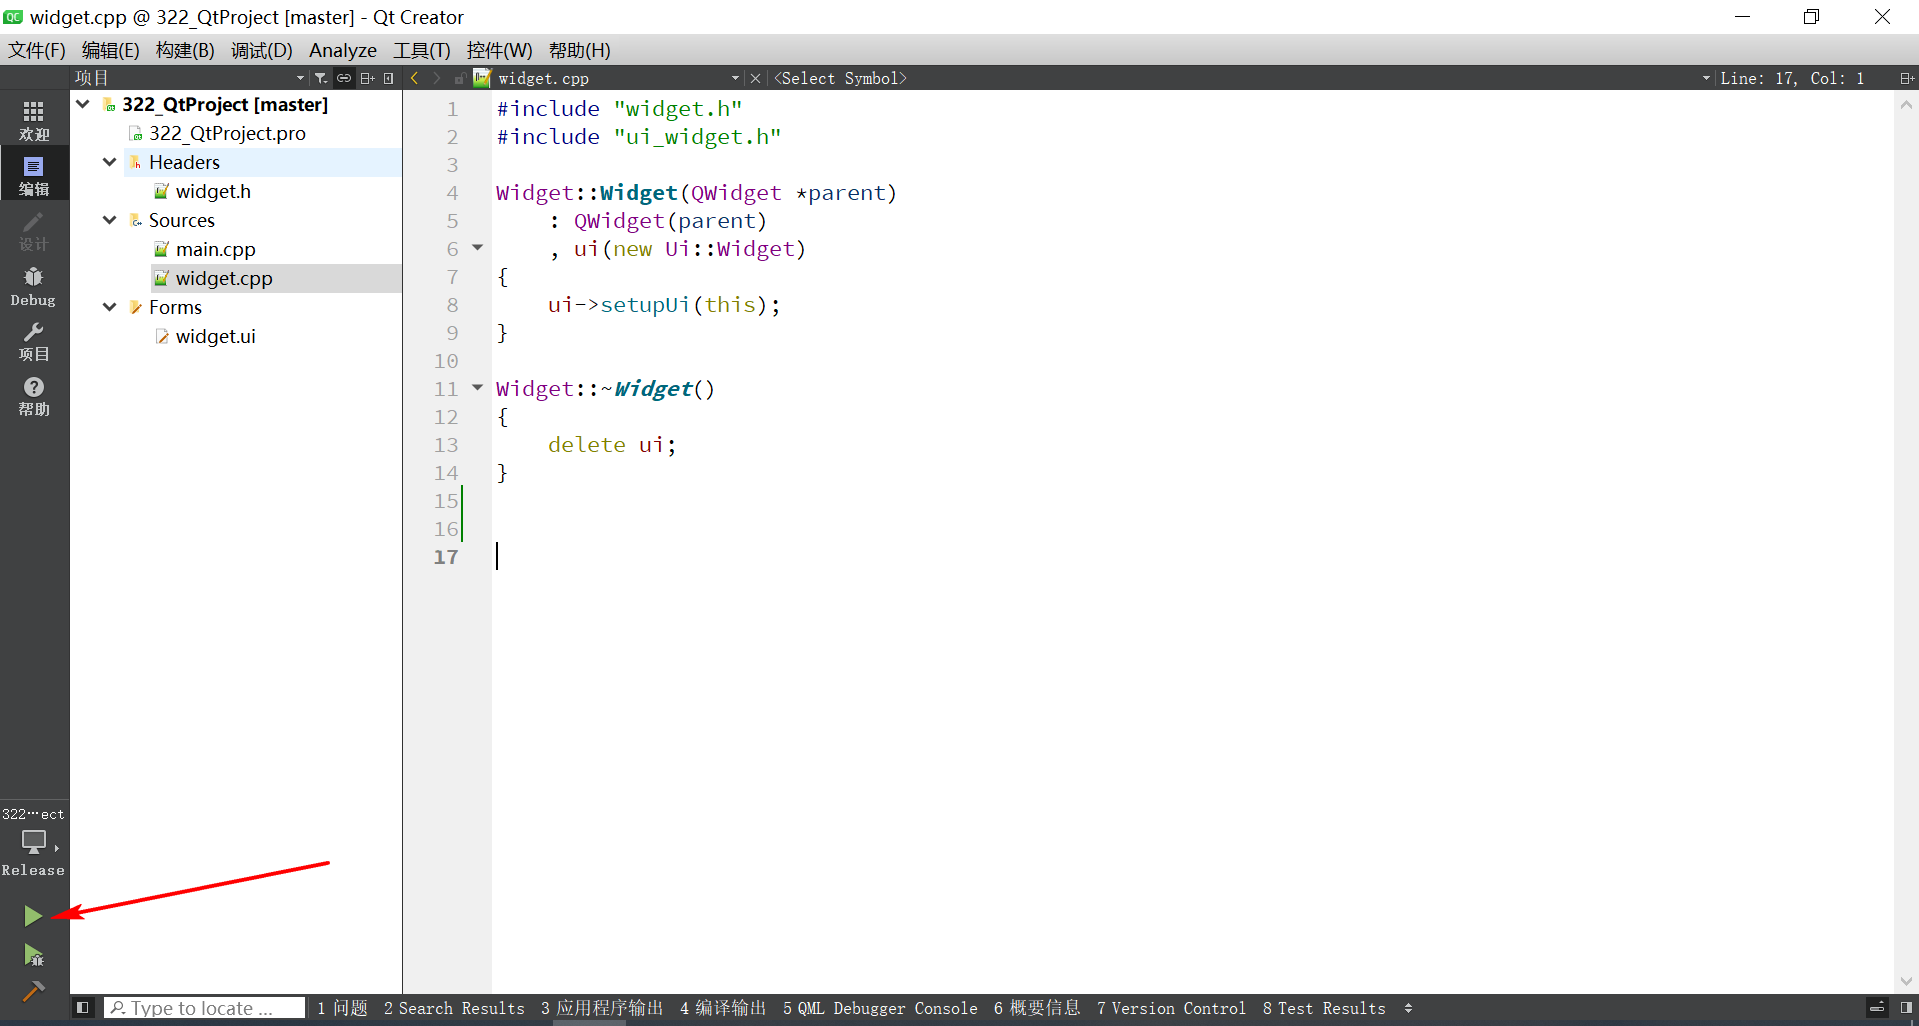Click the Type to locate search field
1919x1026 pixels.
coord(205,1008)
